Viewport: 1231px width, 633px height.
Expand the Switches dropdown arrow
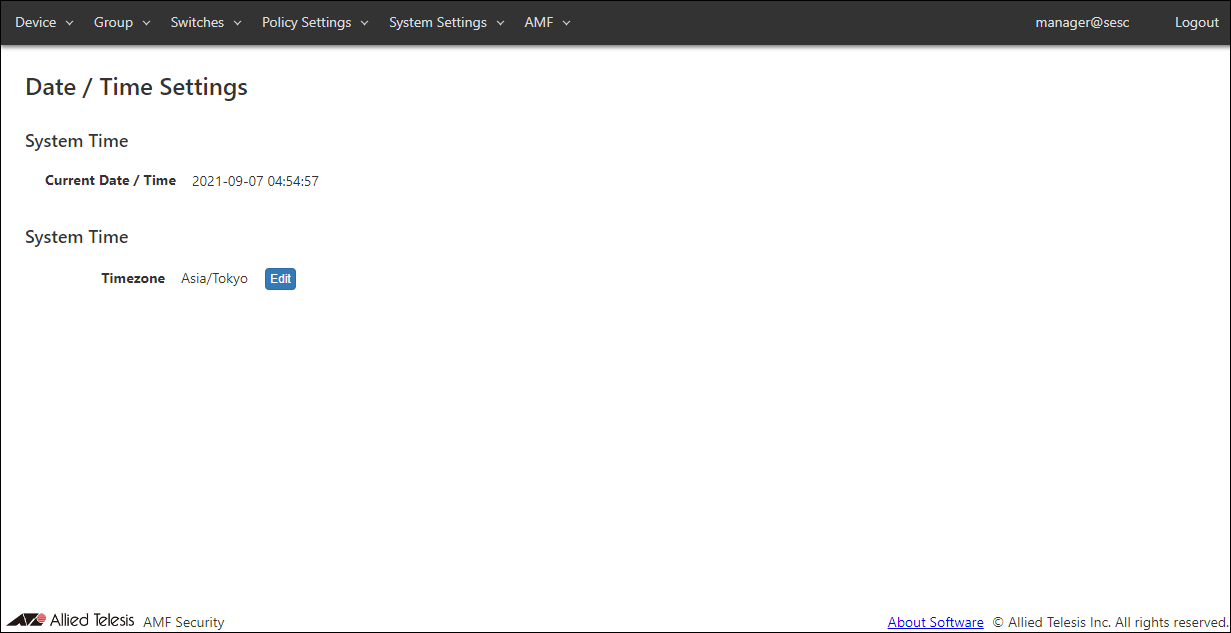click(238, 23)
